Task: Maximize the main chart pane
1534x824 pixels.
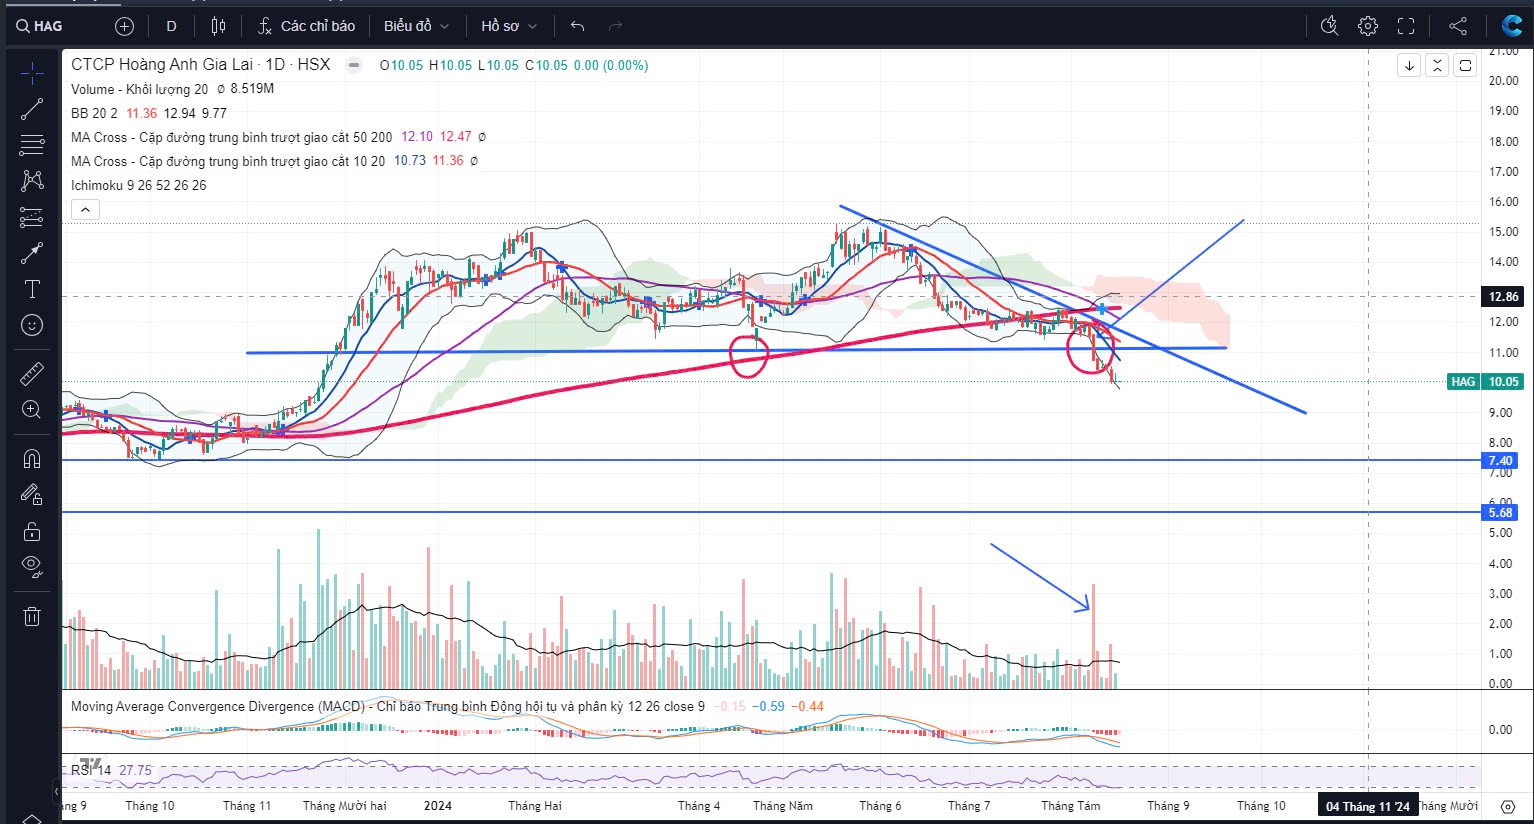Action: 1465,66
